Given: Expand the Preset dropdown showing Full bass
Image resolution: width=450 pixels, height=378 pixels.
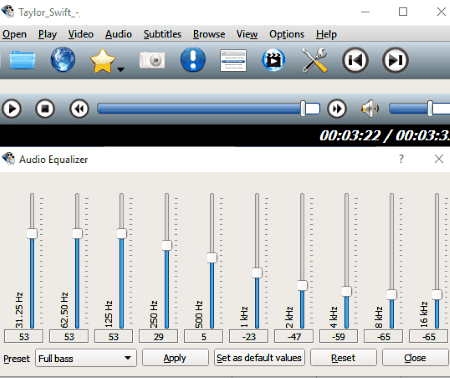Looking at the screenshot, I should pos(86,358).
